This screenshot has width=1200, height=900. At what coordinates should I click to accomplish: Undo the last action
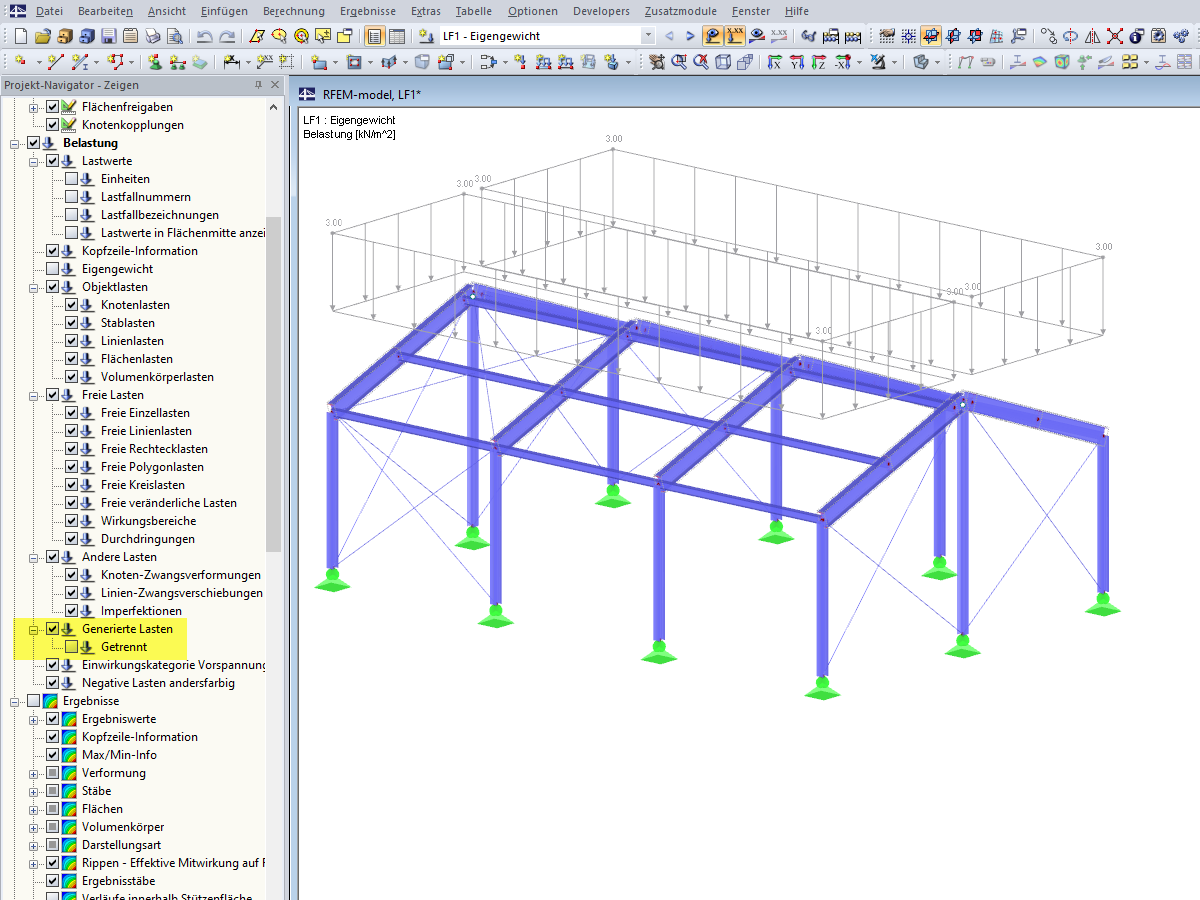click(x=203, y=36)
